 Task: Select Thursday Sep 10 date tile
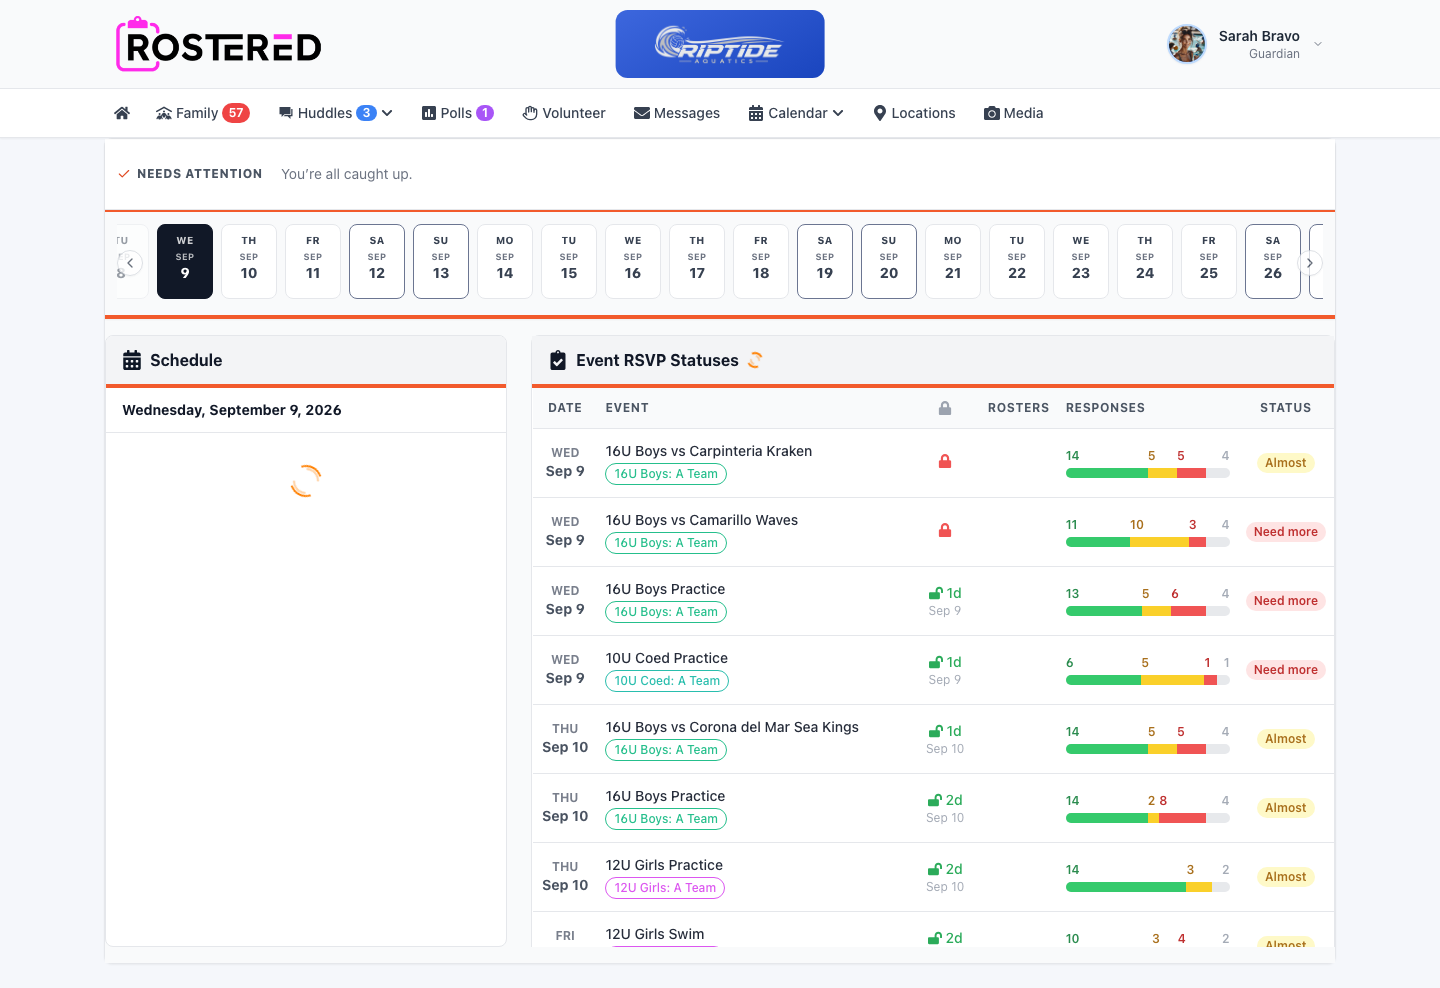[249, 261]
